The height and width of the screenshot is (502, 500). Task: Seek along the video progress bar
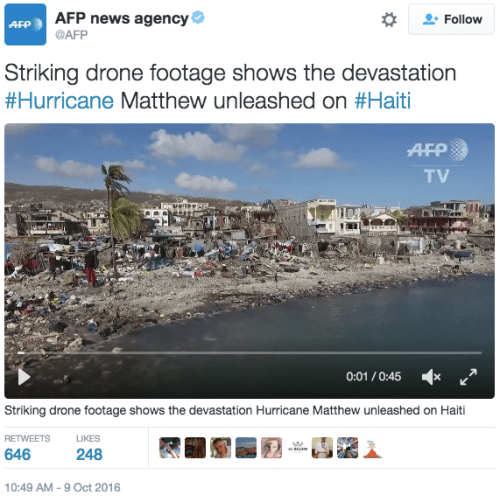pos(249,353)
